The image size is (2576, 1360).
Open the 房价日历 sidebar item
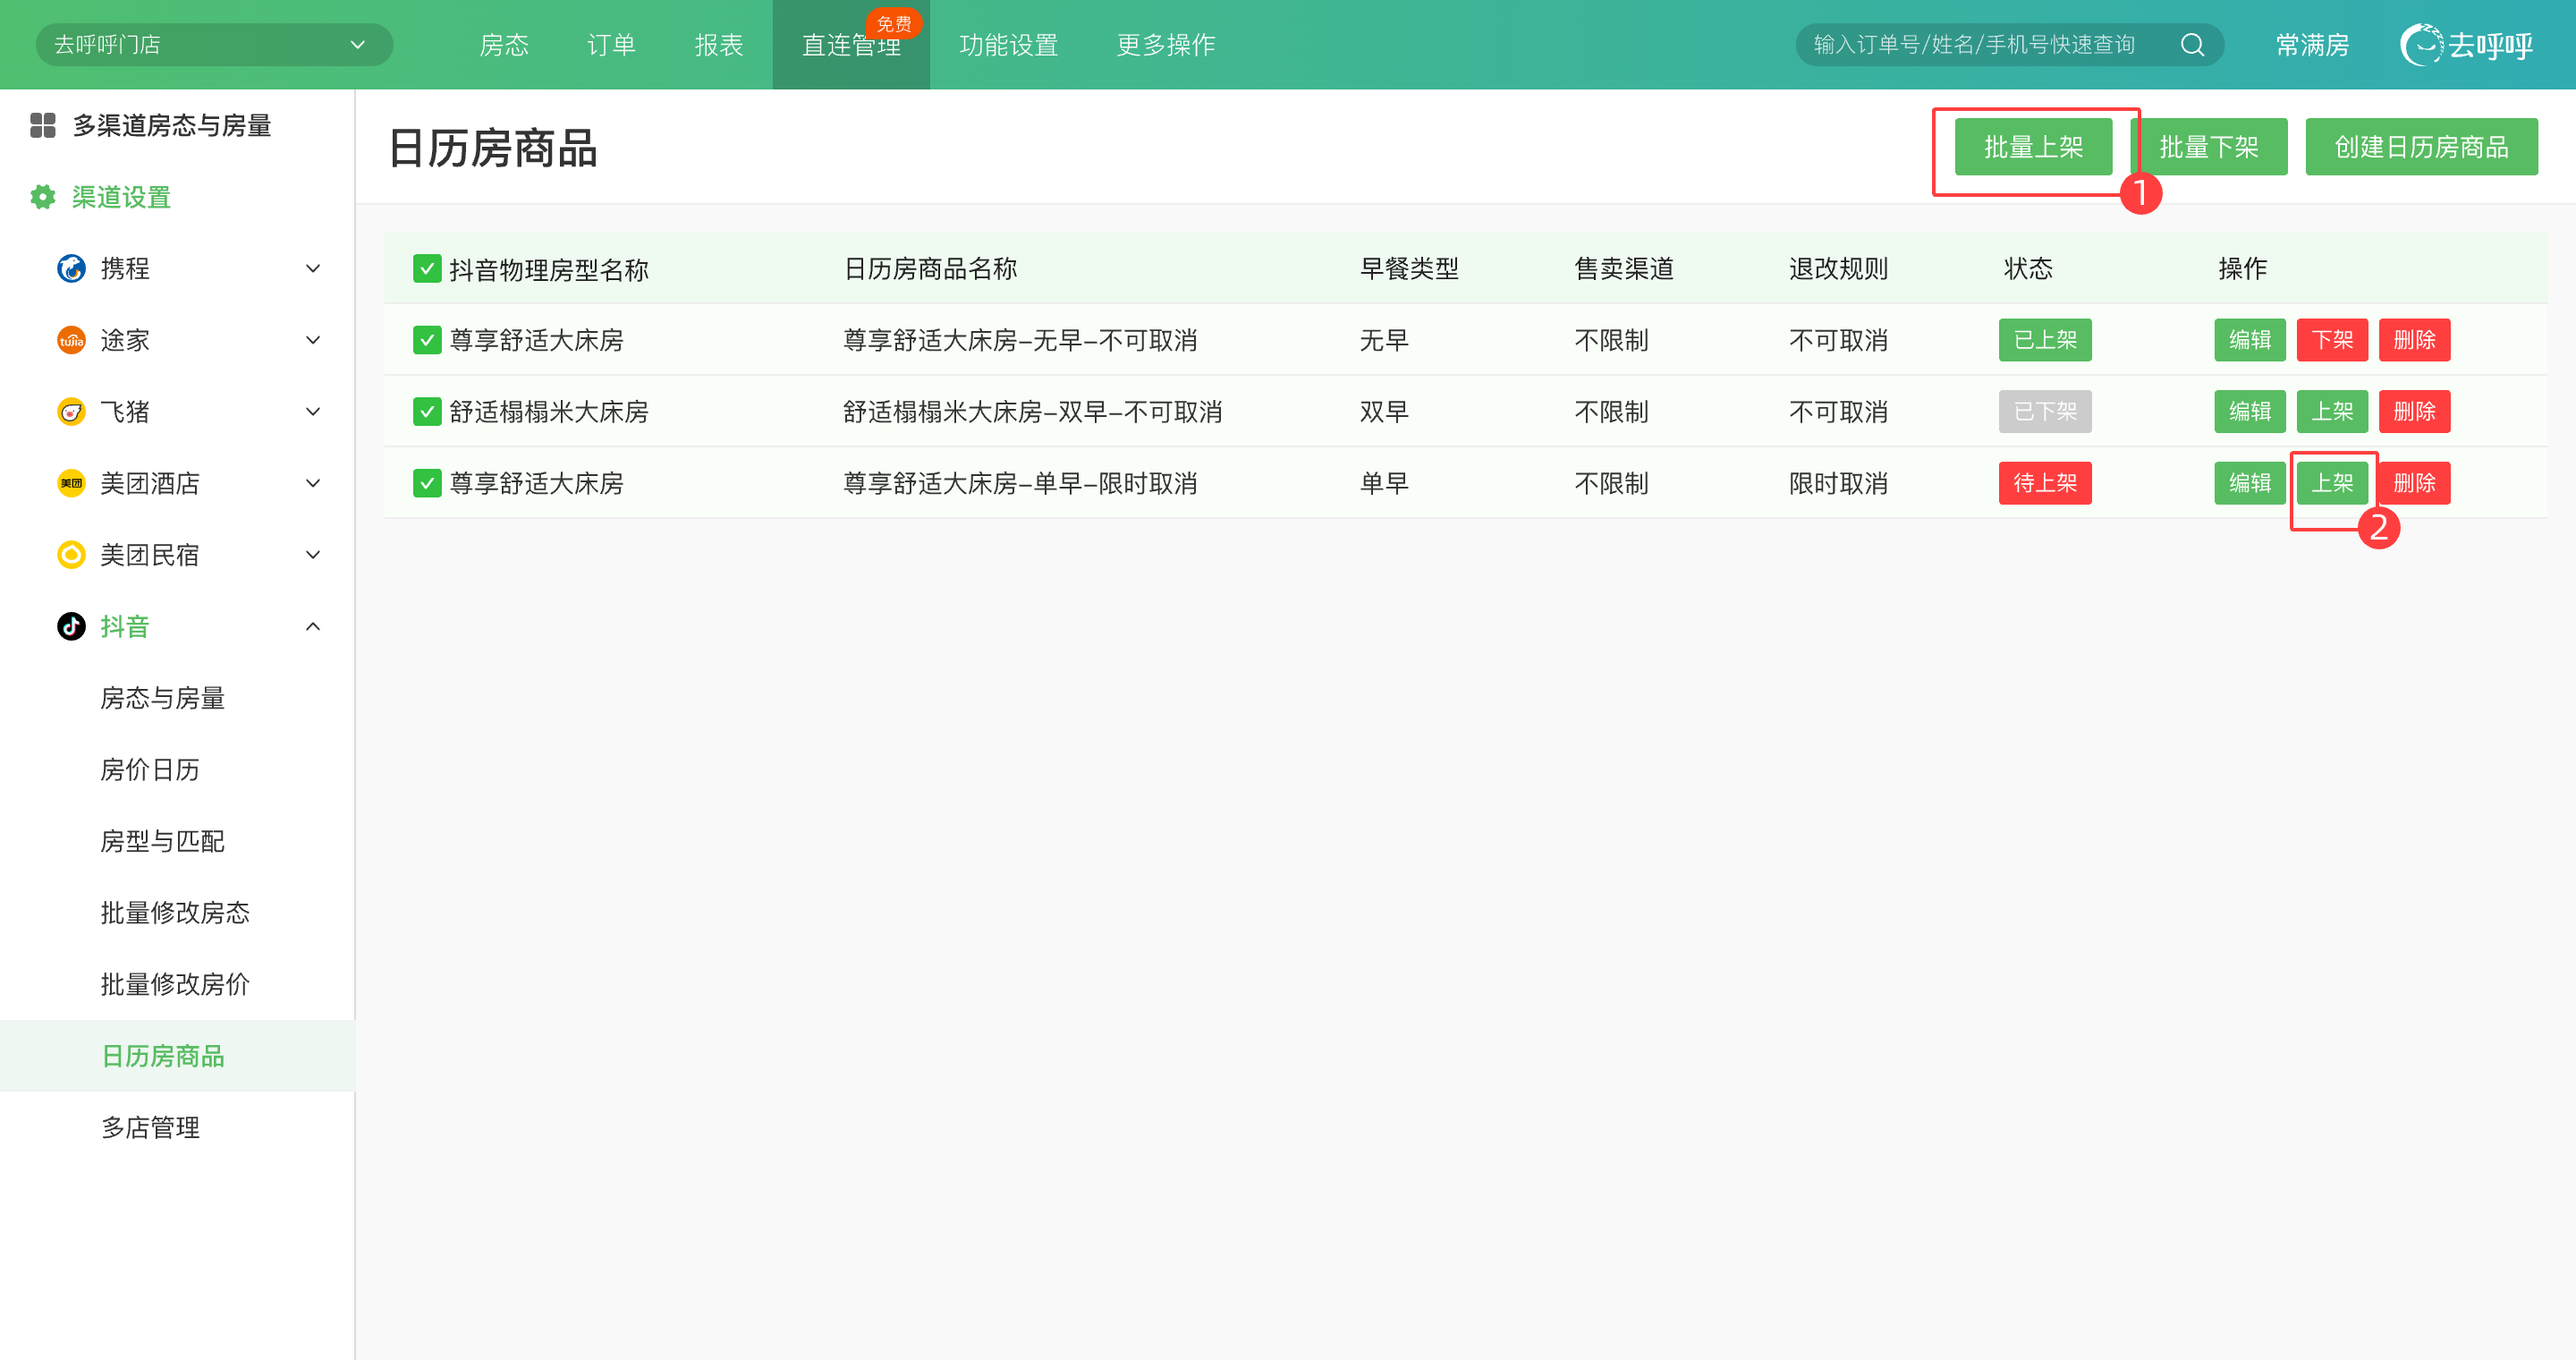pos(150,769)
